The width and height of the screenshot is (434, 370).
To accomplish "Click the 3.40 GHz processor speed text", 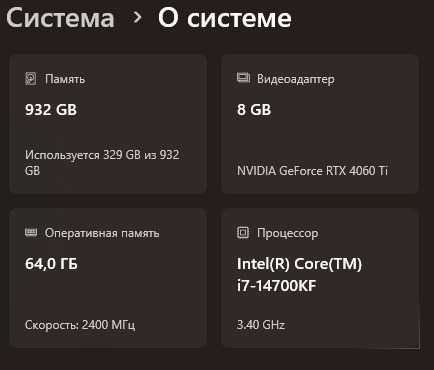I will click(261, 325).
